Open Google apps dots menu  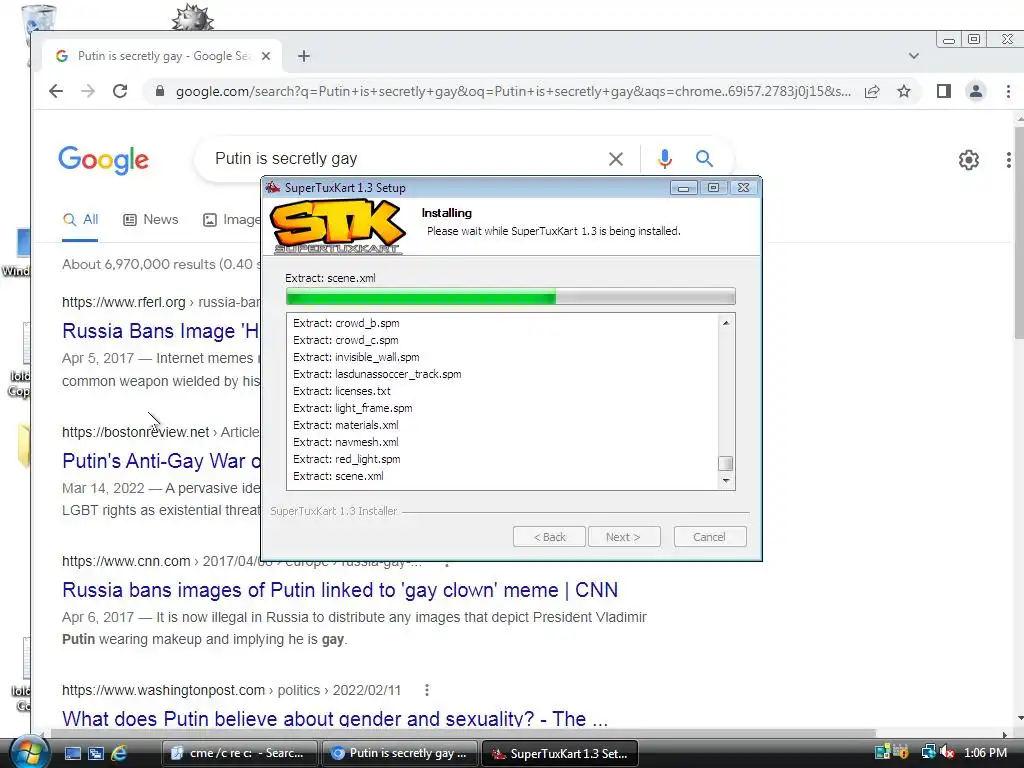pos(1009,160)
